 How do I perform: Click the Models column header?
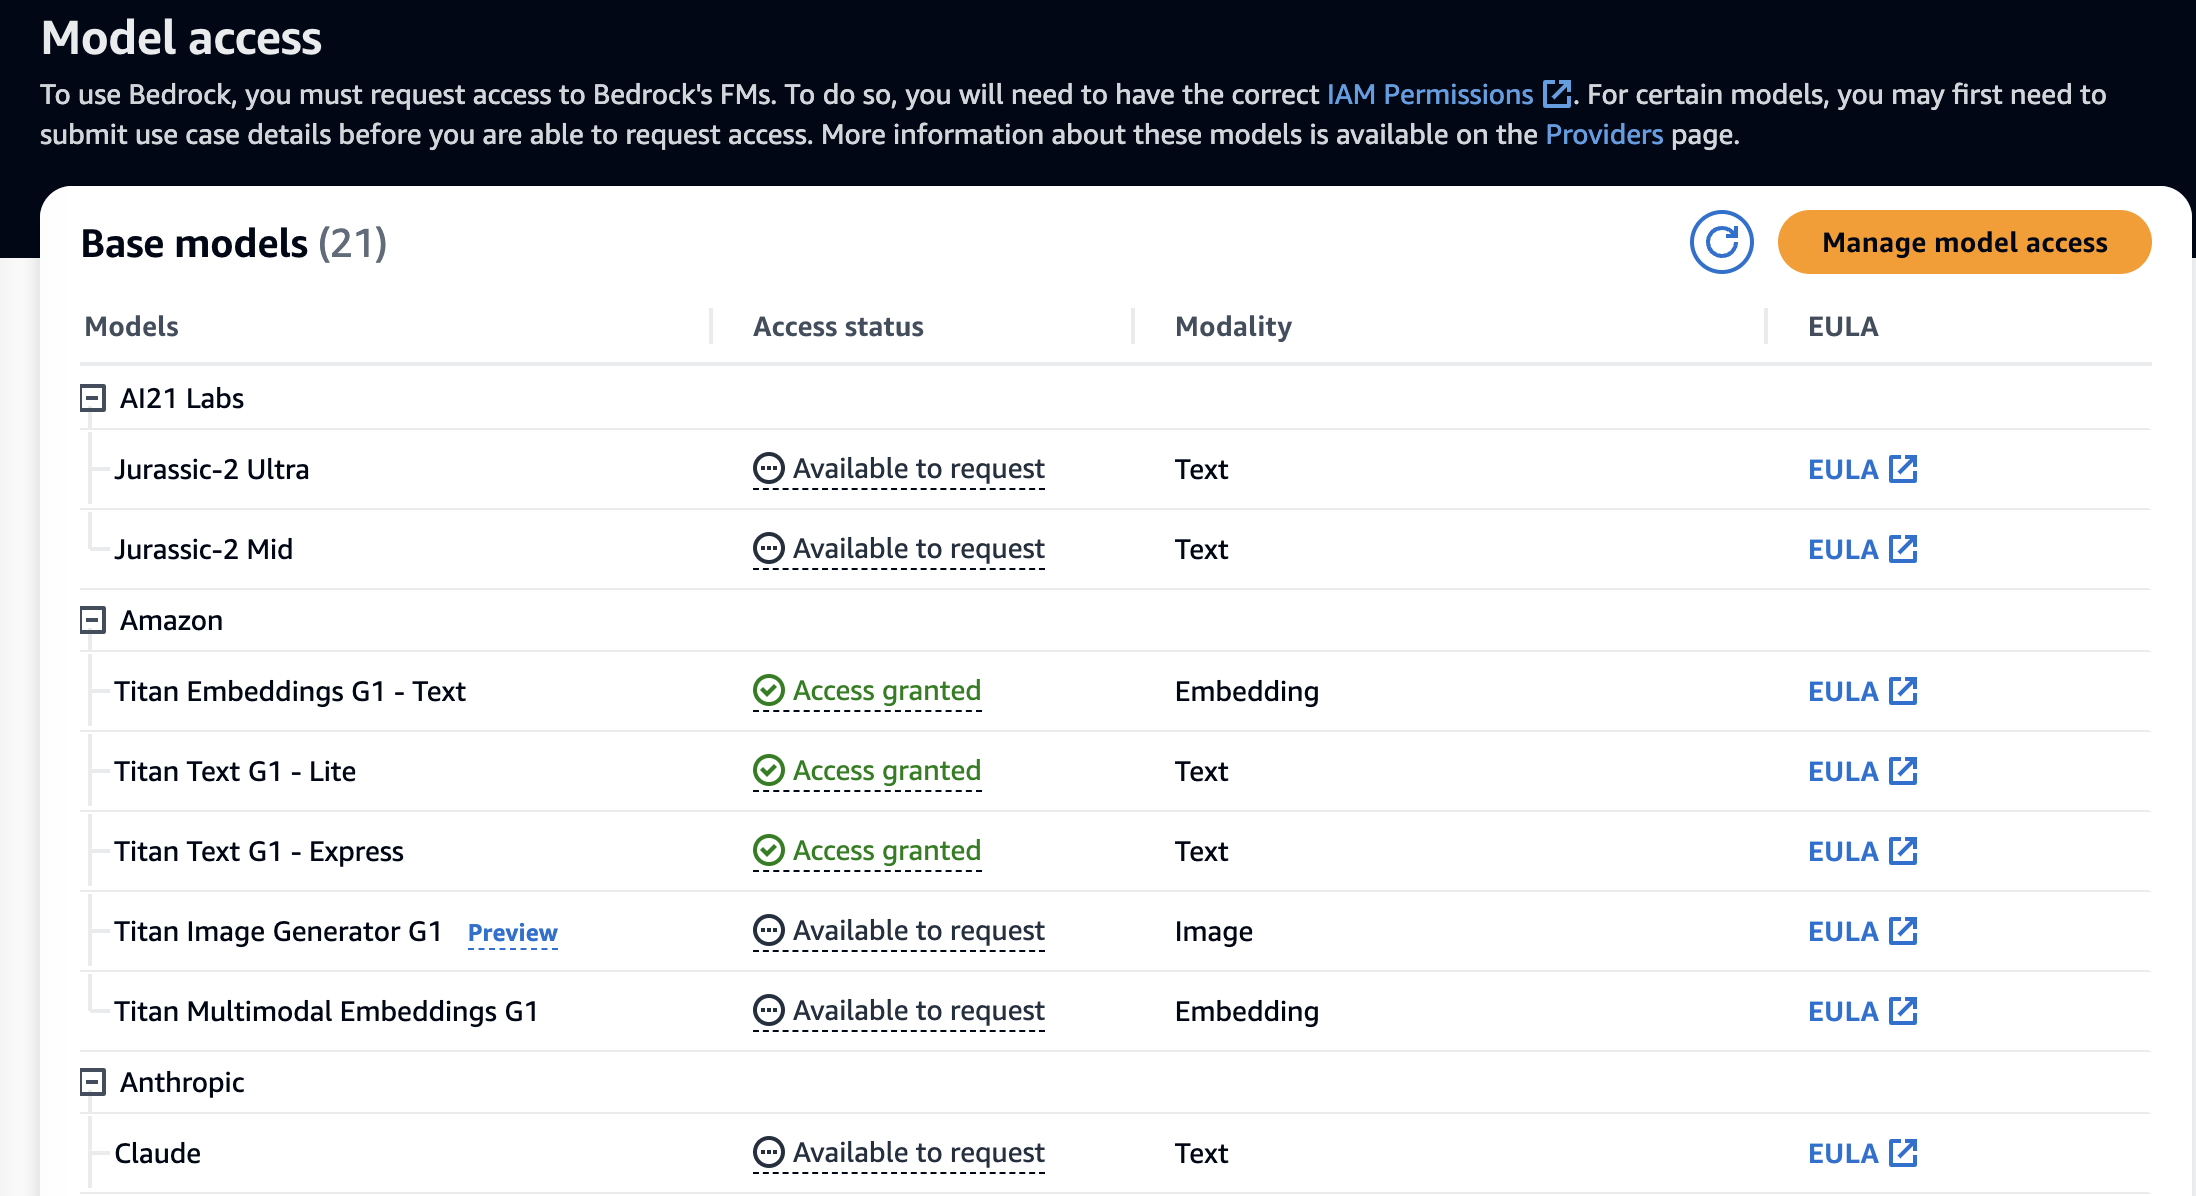click(131, 326)
